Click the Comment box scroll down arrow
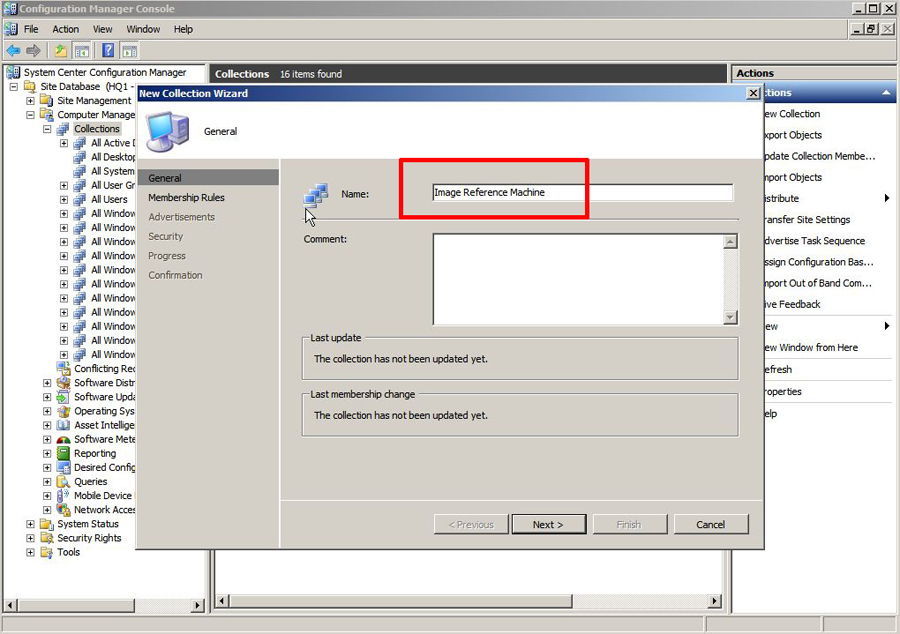 (x=730, y=317)
